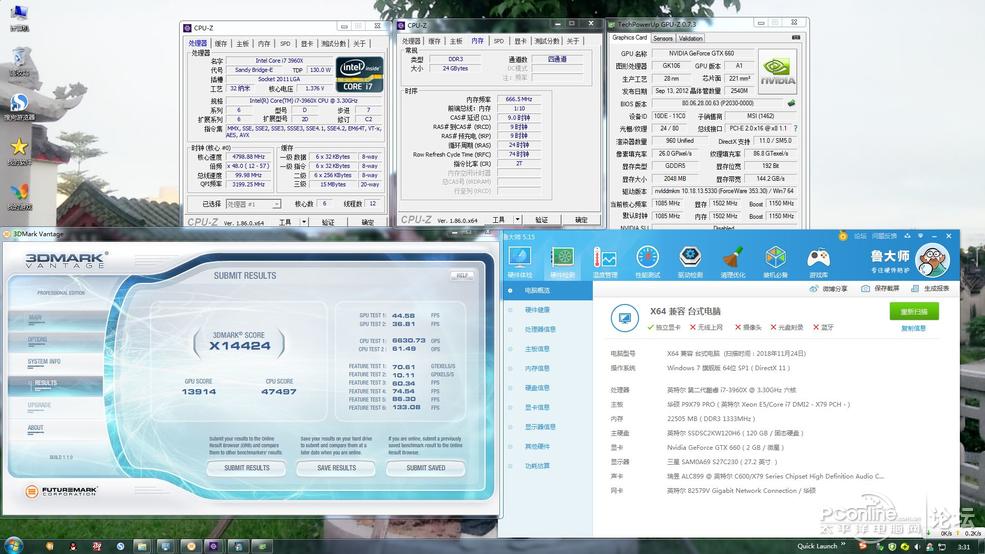The width and height of the screenshot is (985, 554).
Task: Select 硬件检测 icon in Lu Dashi
Action: coord(562,263)
